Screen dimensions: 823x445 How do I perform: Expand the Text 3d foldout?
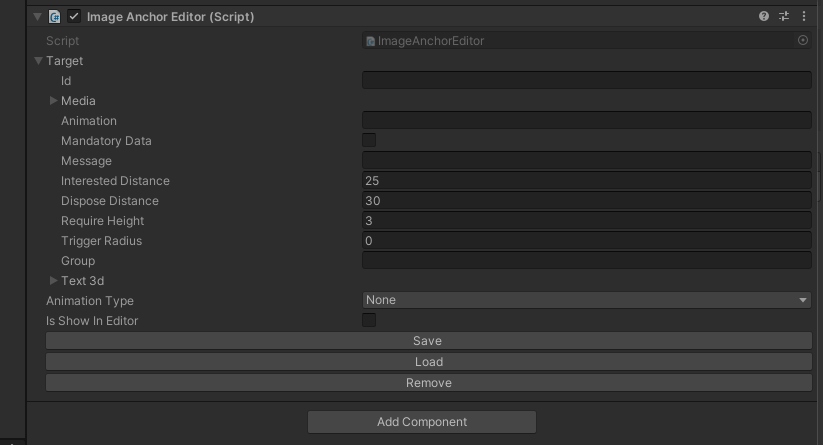click(x=54, y=281)
